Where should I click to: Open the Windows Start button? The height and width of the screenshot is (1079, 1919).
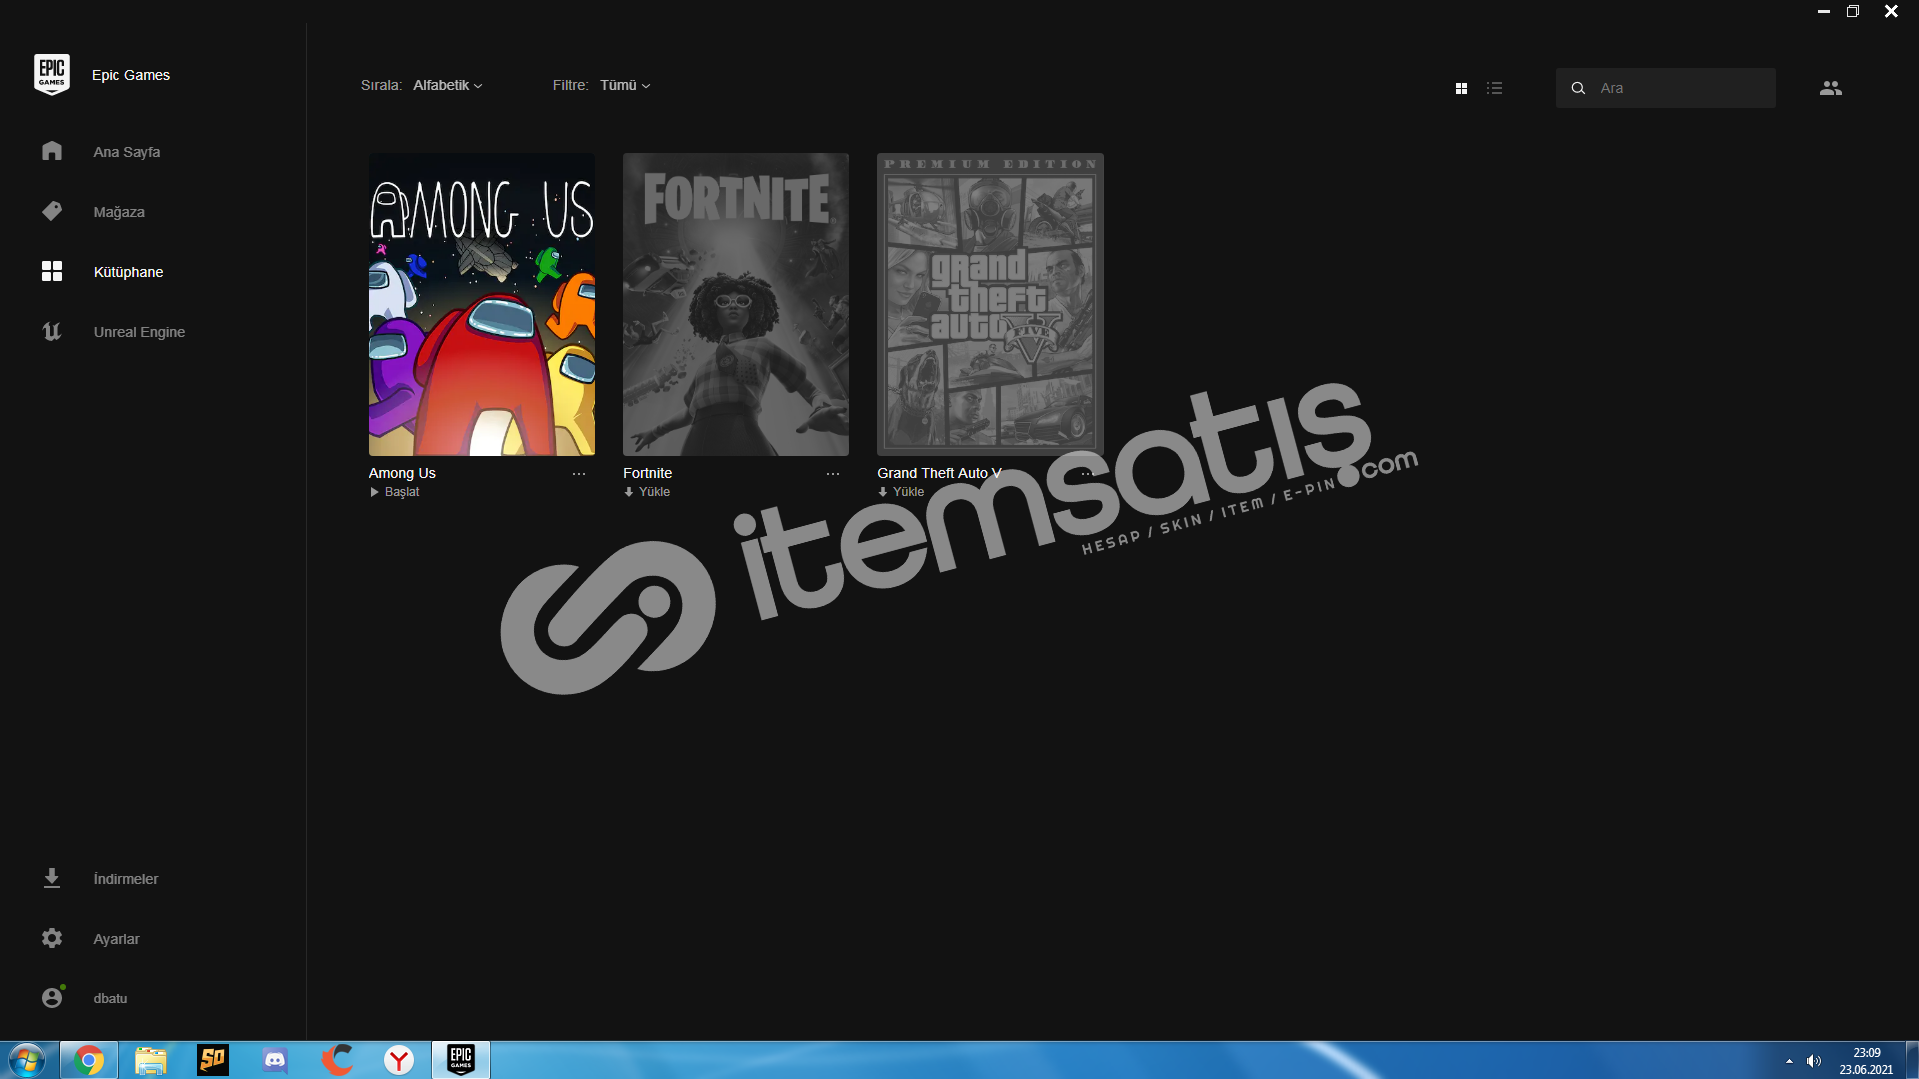[x=27, y=1060]
